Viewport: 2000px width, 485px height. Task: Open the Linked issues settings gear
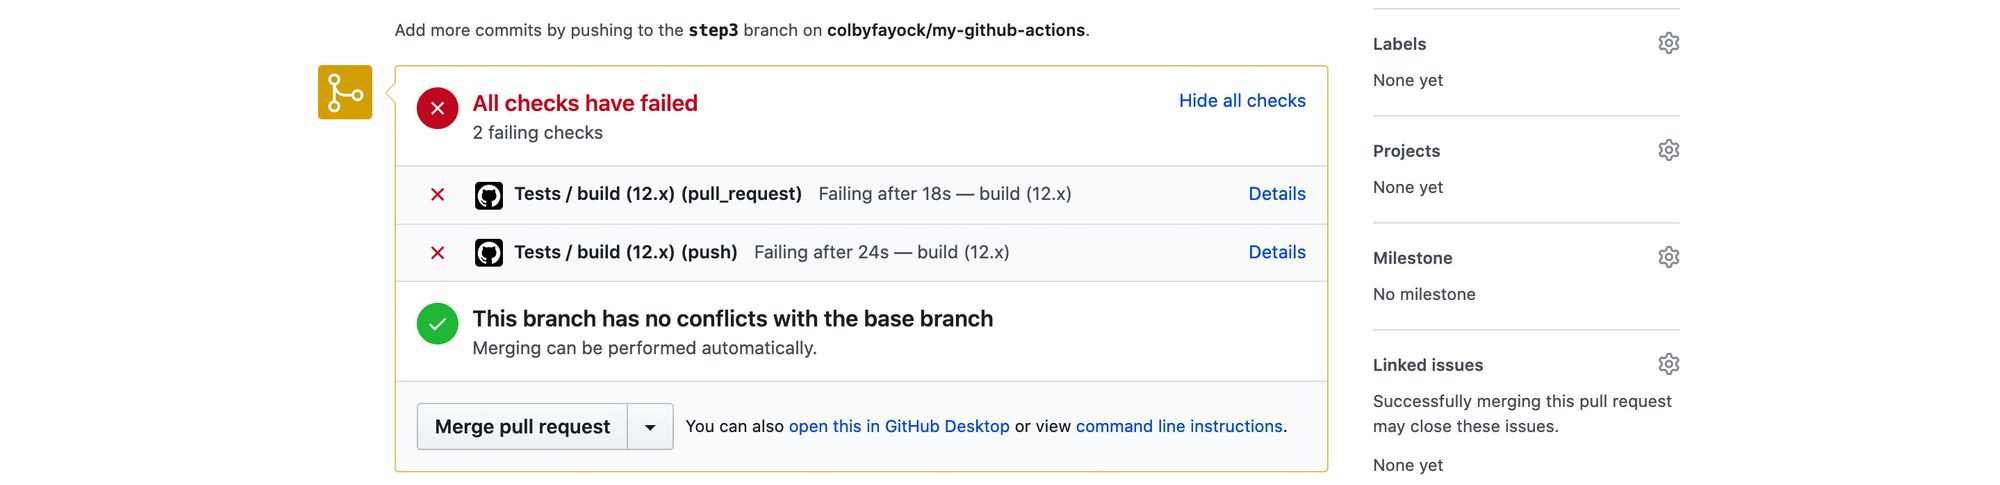coord(1668,364)
